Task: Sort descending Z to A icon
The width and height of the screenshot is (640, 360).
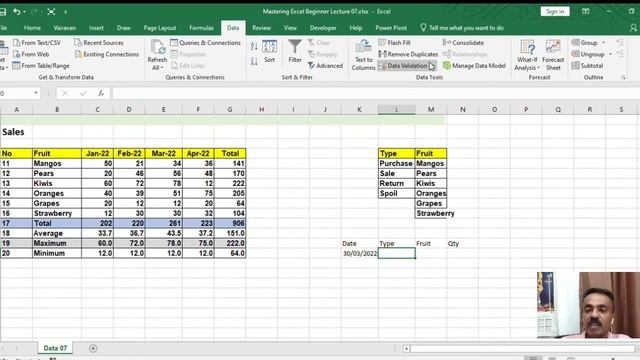Action: (x=254, y=61)
